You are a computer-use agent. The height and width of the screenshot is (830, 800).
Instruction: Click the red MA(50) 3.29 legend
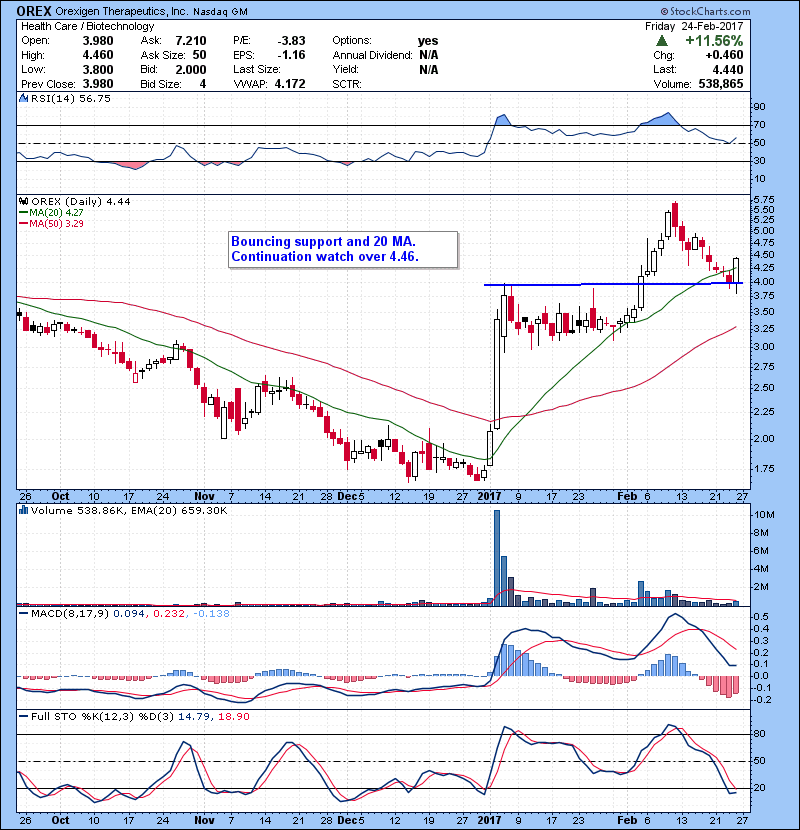pos(51,223)
